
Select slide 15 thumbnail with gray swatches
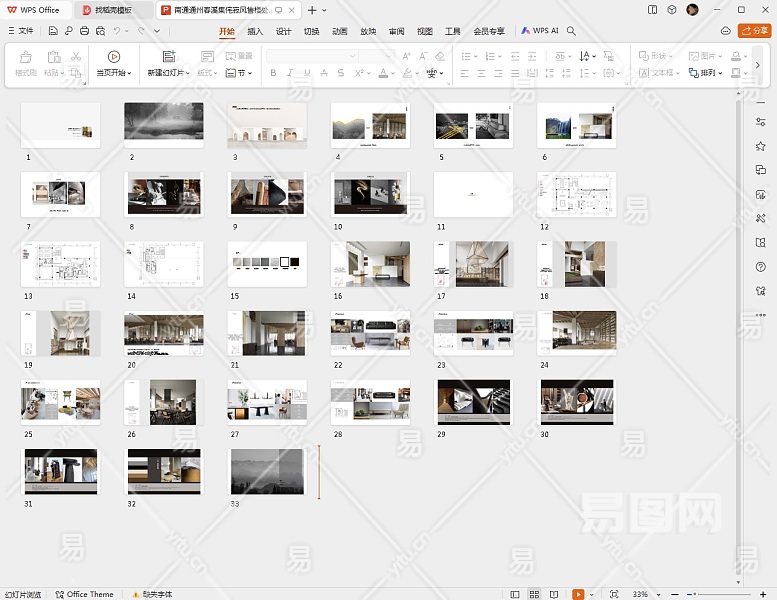pyautogui.click(x=267, y=262)
